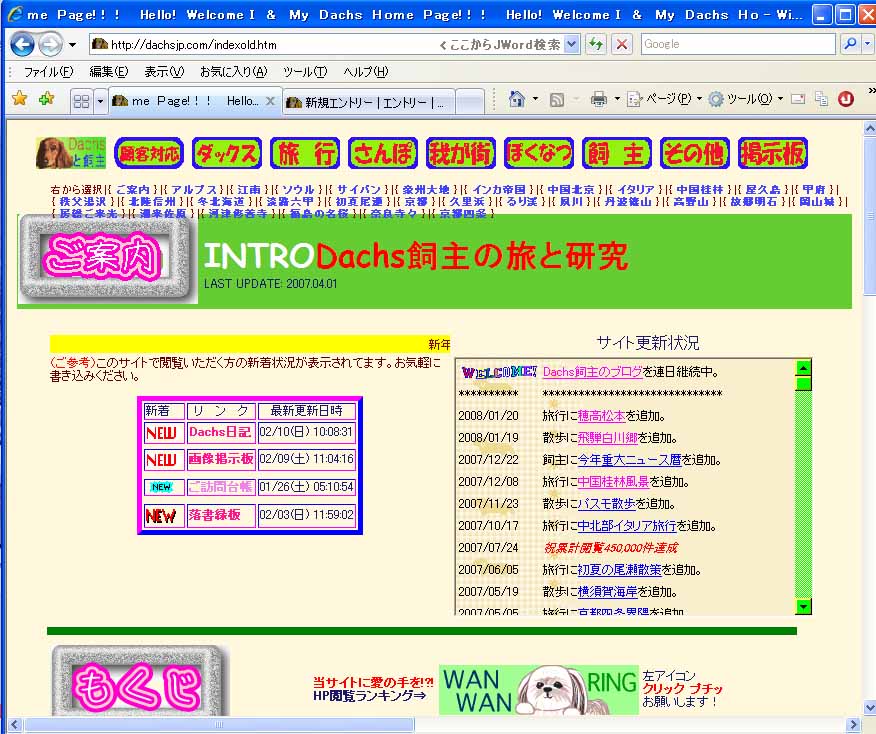Click the Print icon in toolbar
This screenshot has width=876, height=734.
[x=598, y=99]
